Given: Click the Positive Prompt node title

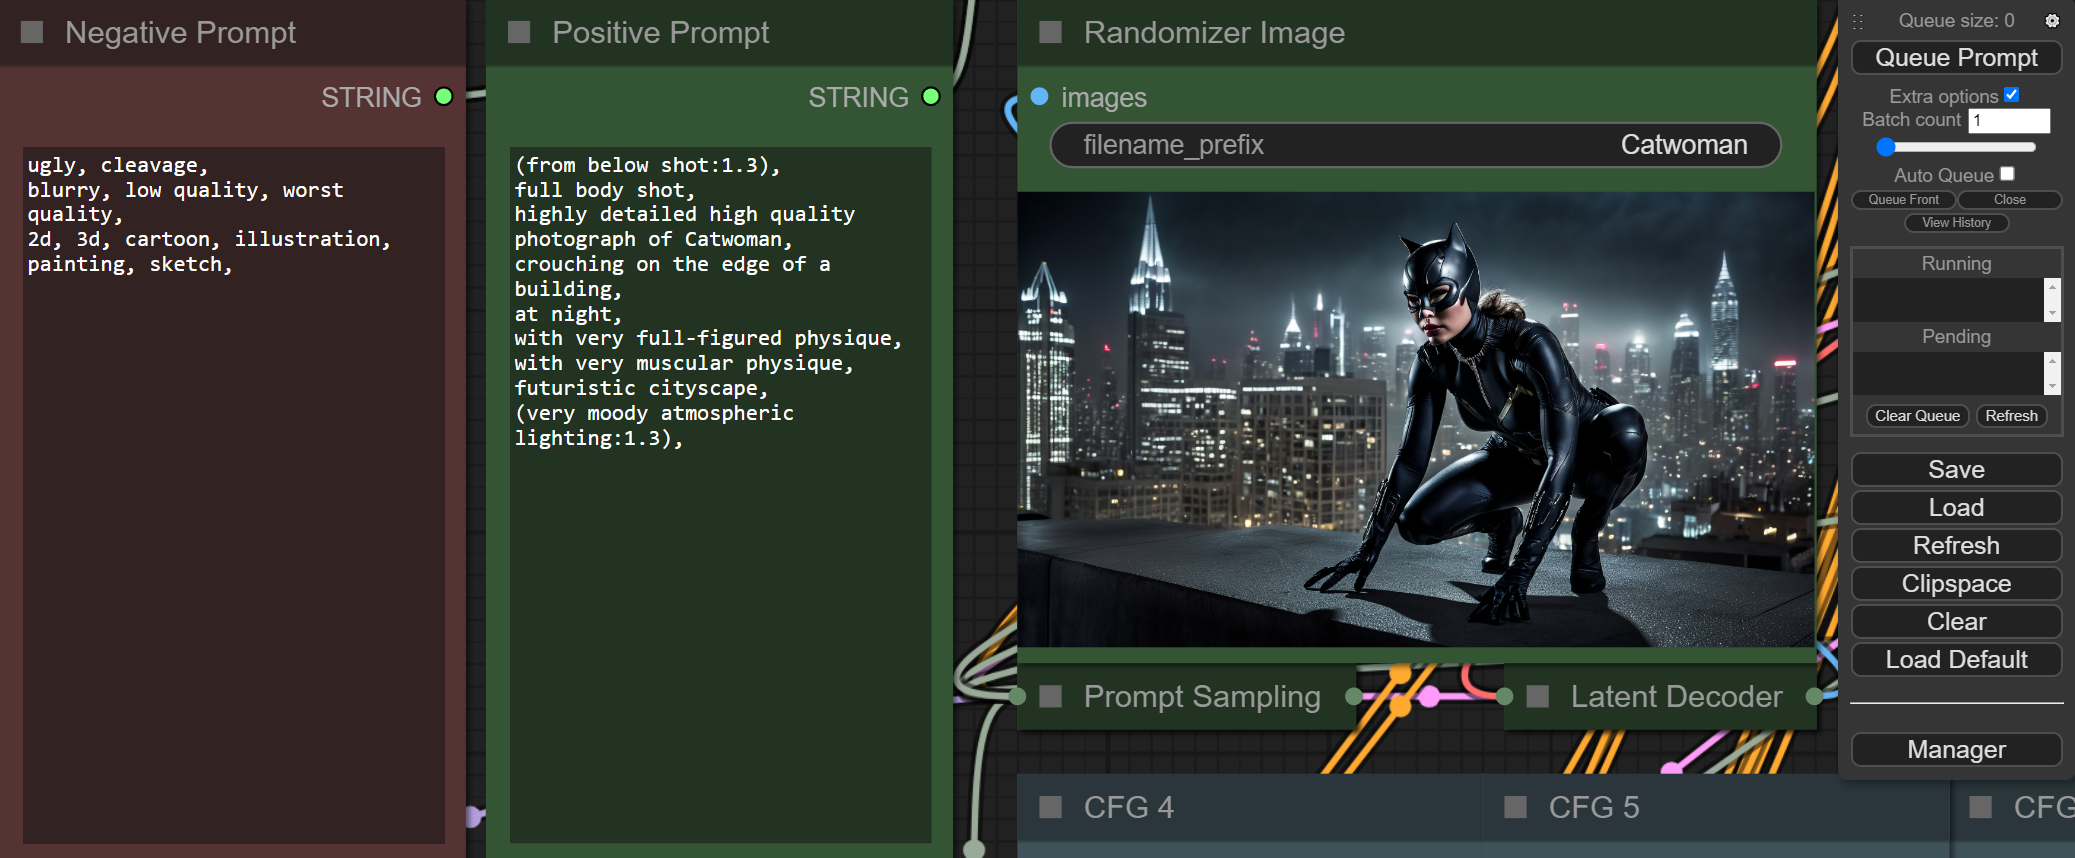Looking at the screenshot, I should tap(661, 33).
